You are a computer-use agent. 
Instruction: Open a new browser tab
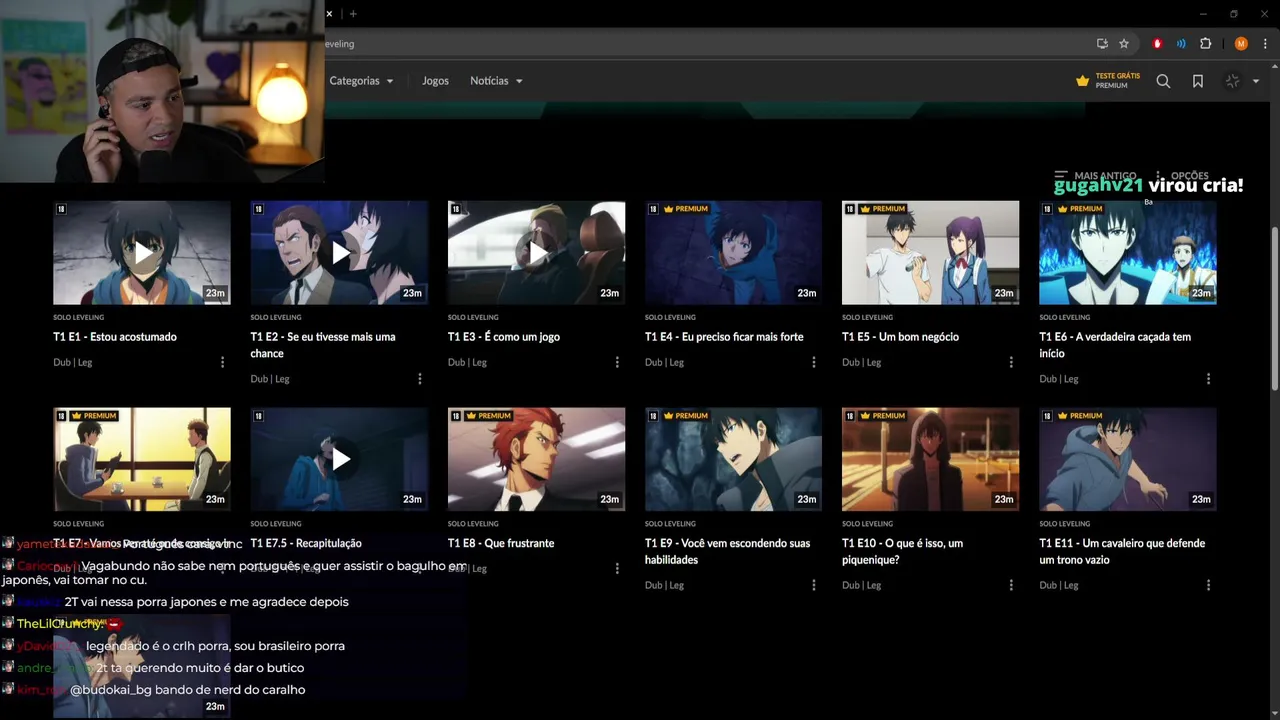[x=353, y=14]
